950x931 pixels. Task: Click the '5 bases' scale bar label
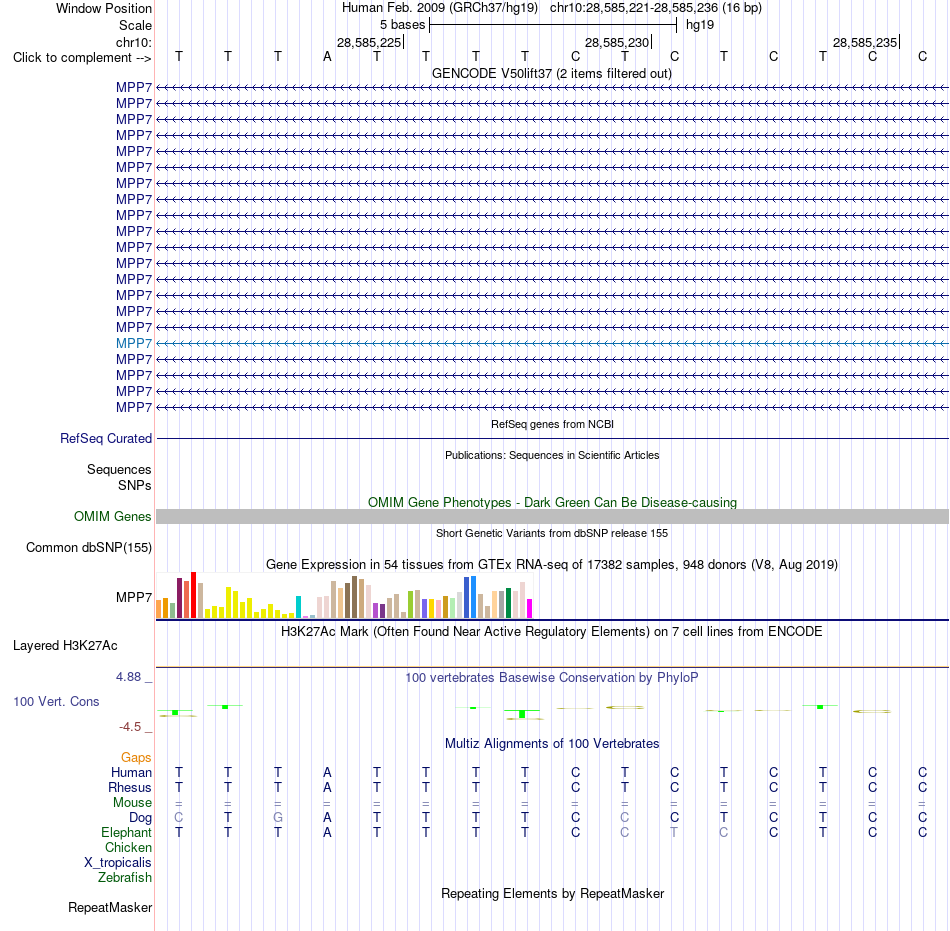402,25
